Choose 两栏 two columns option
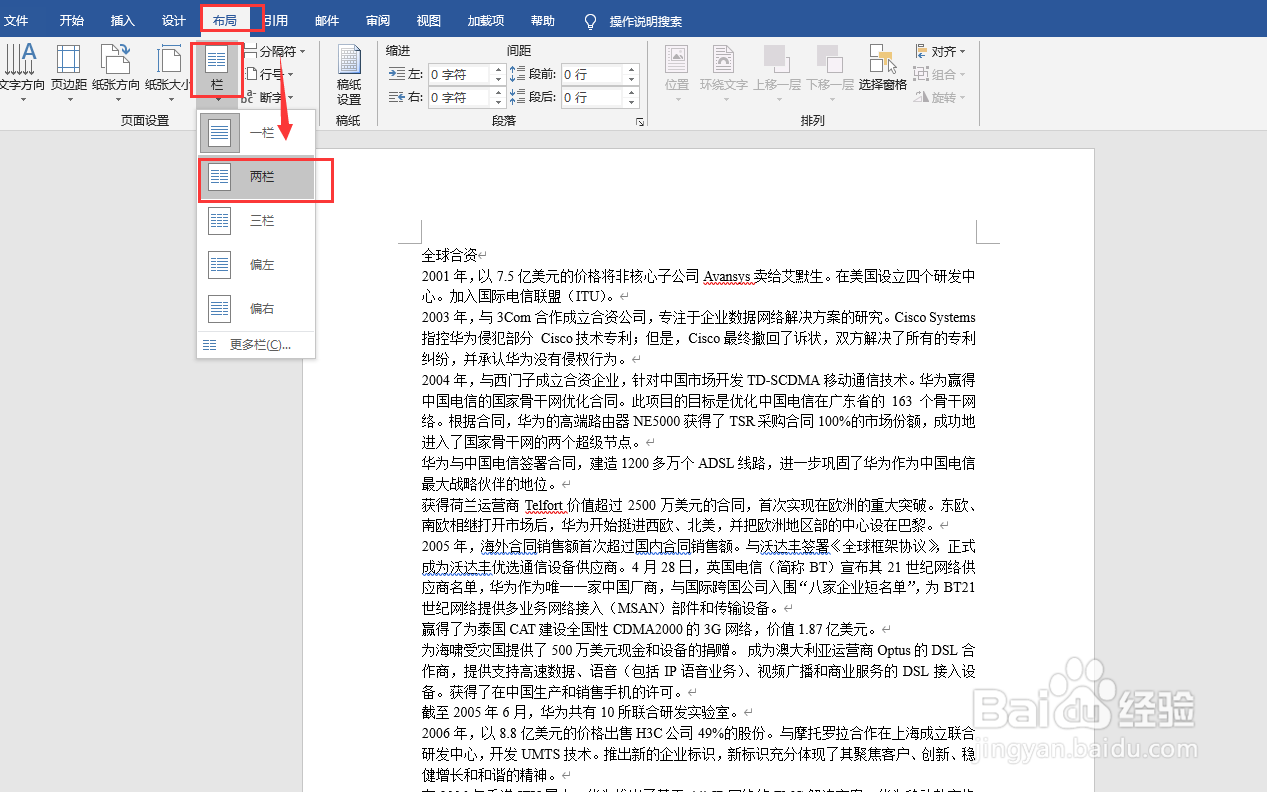This screenshot has height=792, width=1267. pyautogui.click(x=256, y=176)
